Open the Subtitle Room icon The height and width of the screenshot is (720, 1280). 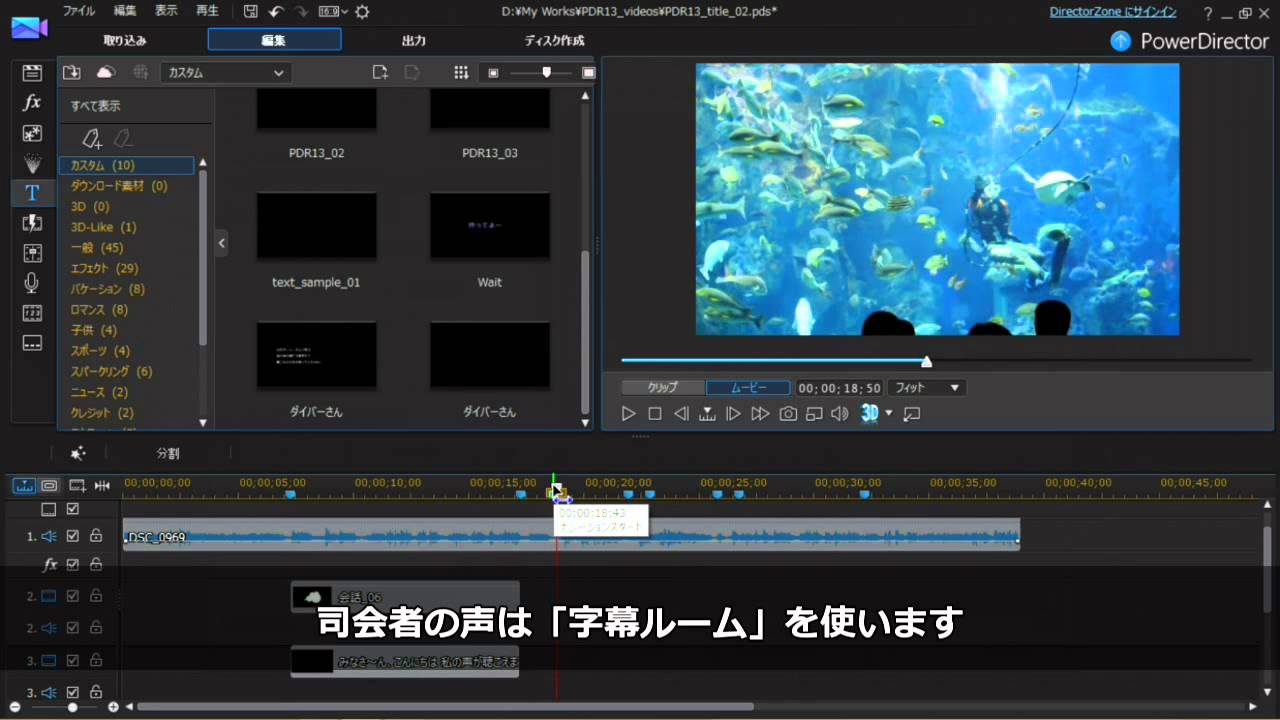tap(32, 343)
